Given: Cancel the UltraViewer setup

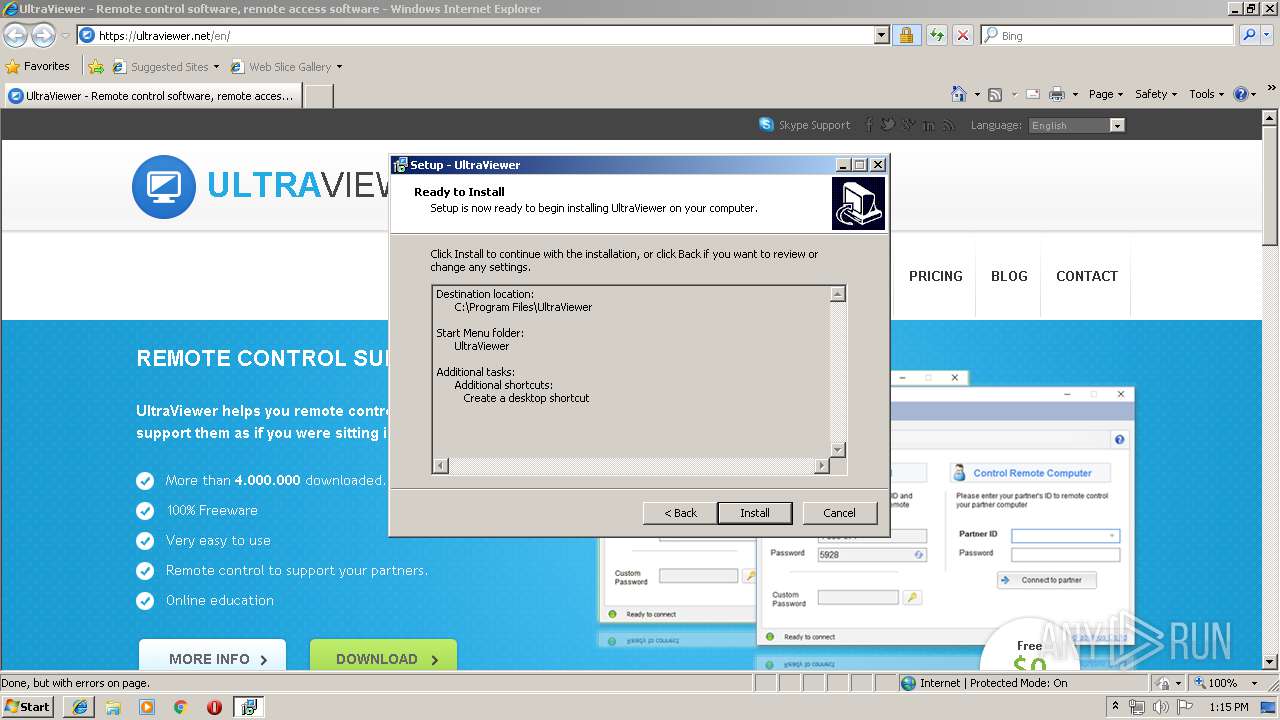Looking at the screenshot, I should click(839, 513).
